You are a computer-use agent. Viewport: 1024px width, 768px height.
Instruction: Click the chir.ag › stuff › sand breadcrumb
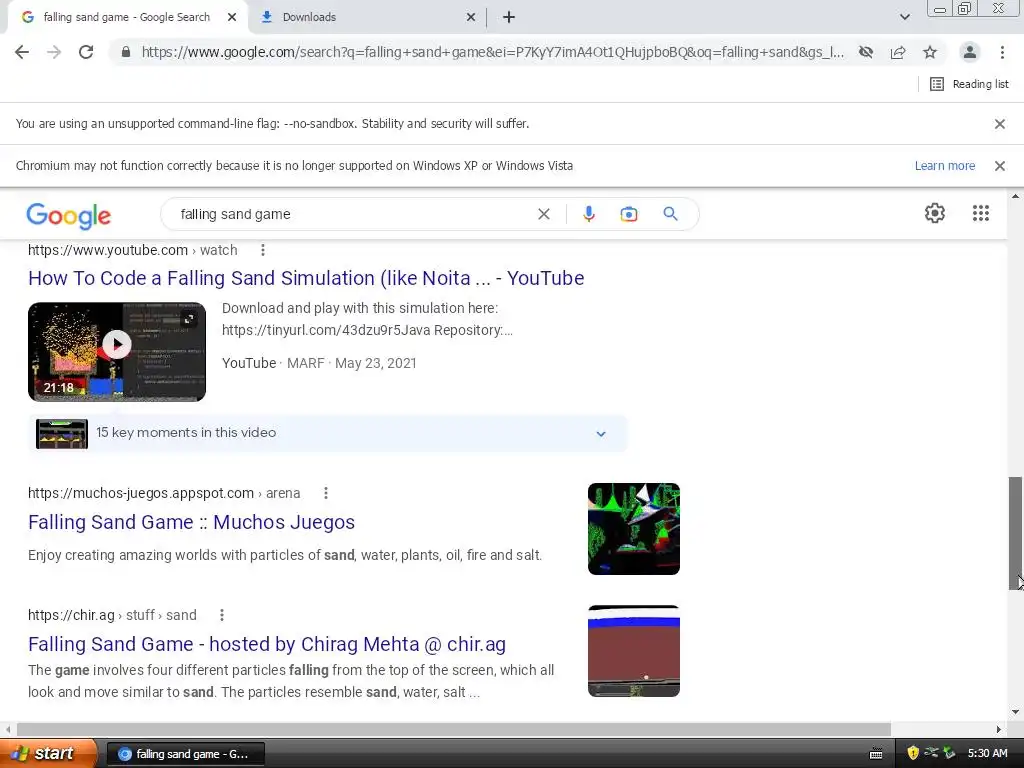[x=112, y=615]
